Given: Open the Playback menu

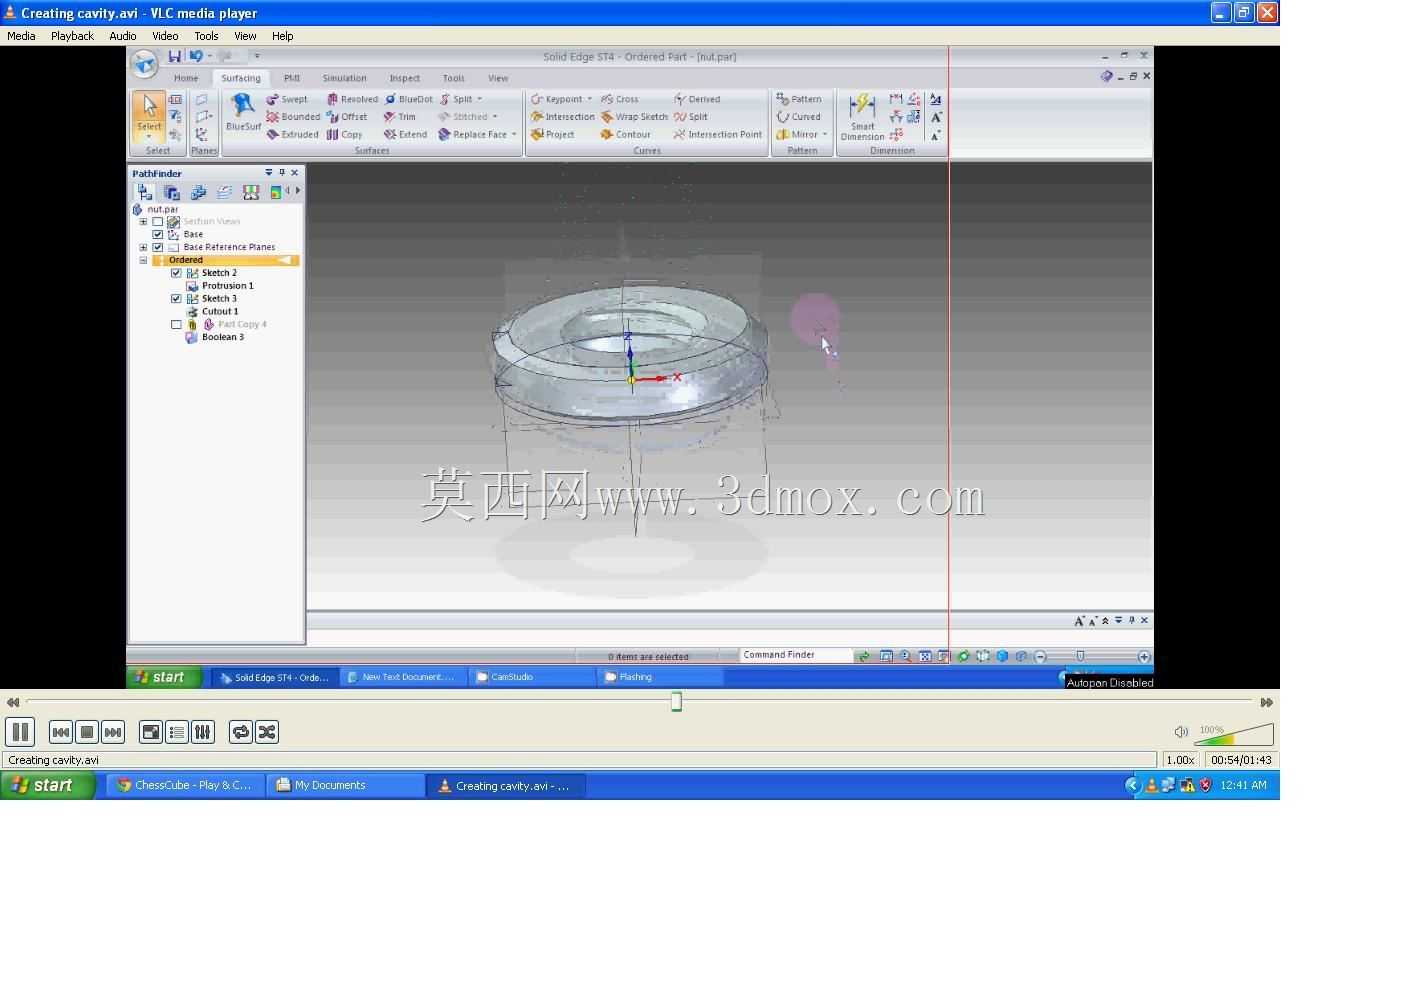Looking at the screenshot, I should 72,36.
